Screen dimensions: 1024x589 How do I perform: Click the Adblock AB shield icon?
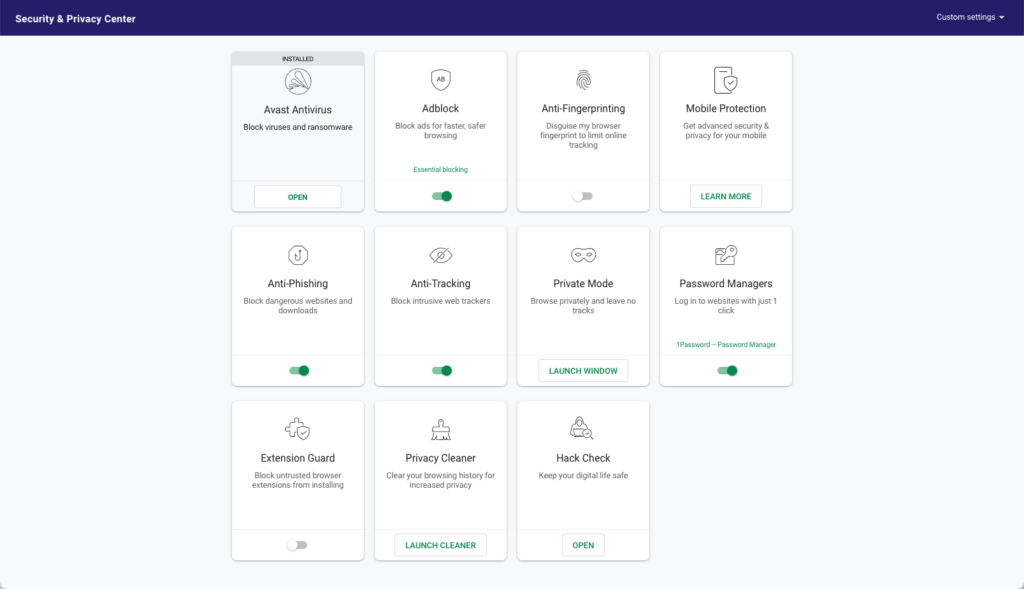click(440, 80)
